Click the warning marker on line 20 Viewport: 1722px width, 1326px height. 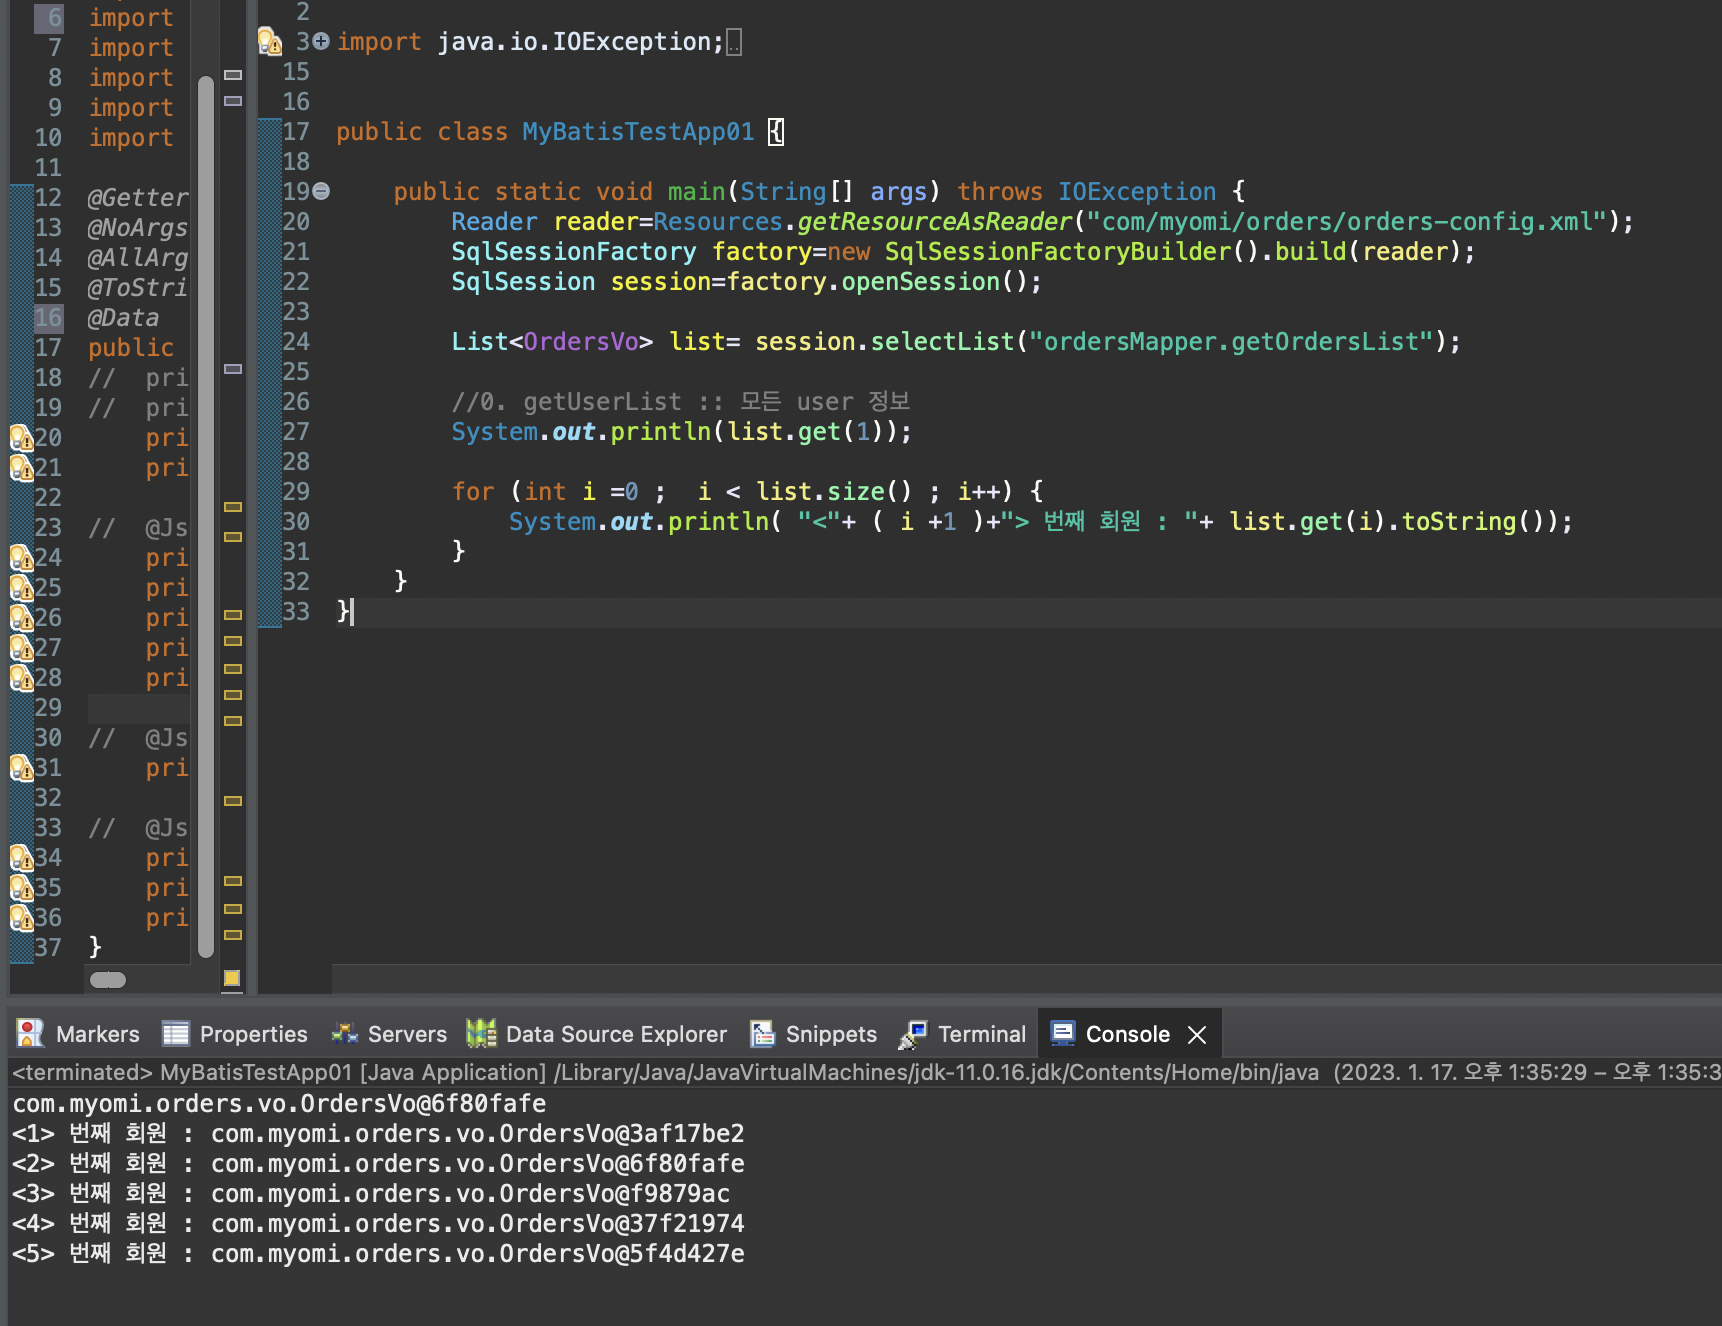click(x=21, y=438)
